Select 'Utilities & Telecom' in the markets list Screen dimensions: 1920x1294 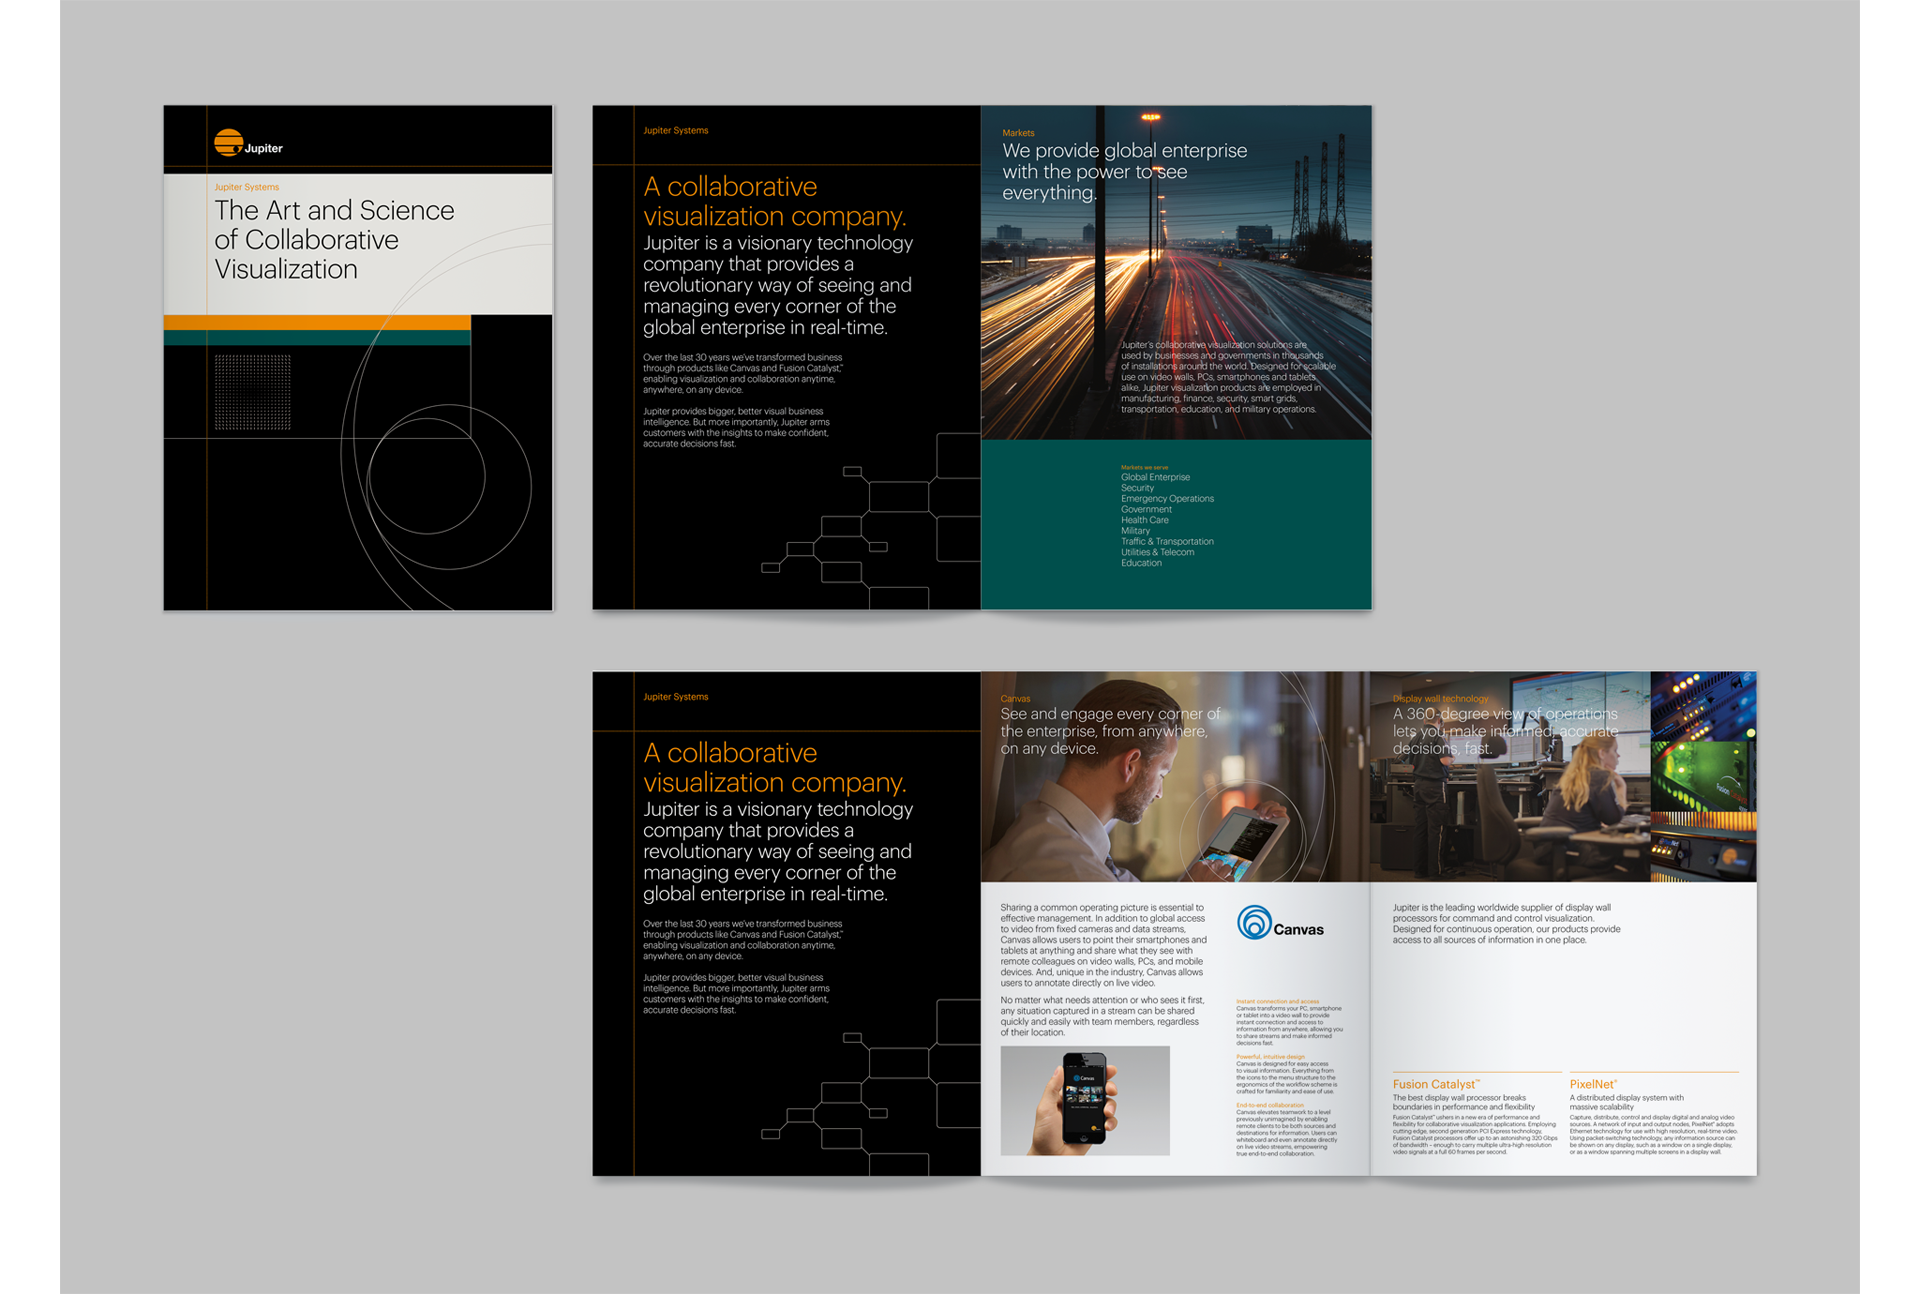1157,552
